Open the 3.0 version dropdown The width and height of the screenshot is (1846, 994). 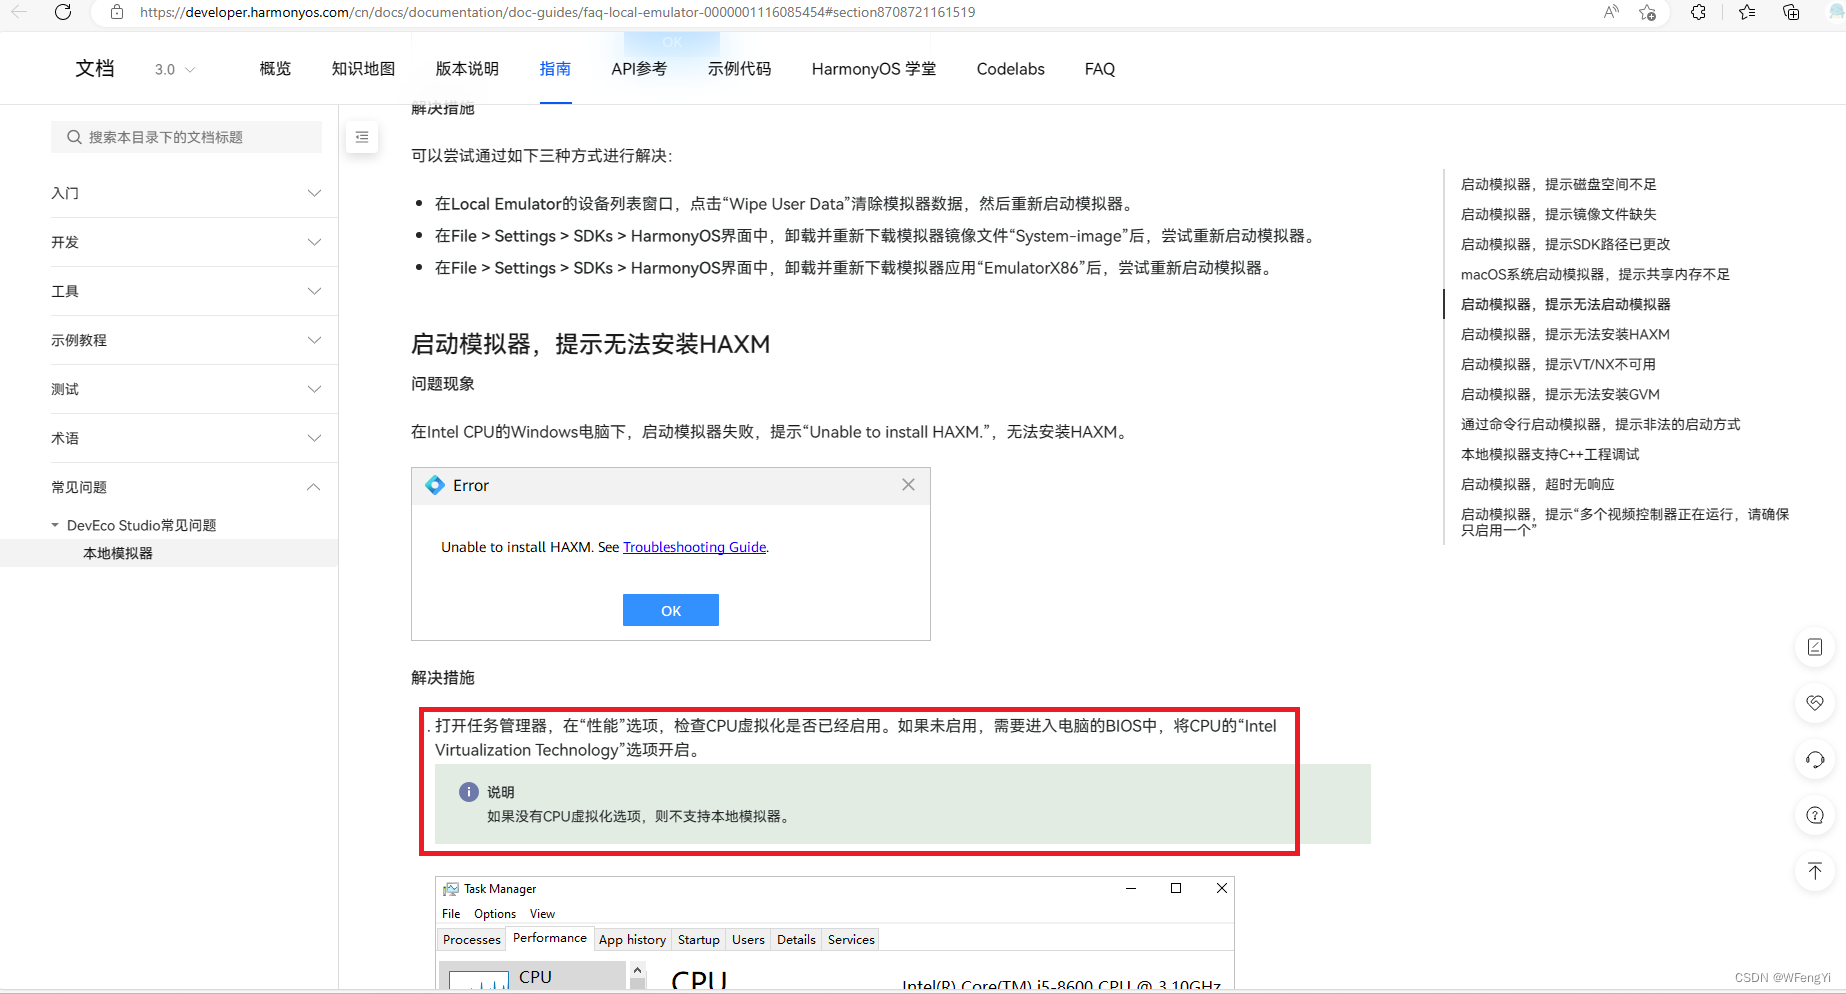point(175,69)
